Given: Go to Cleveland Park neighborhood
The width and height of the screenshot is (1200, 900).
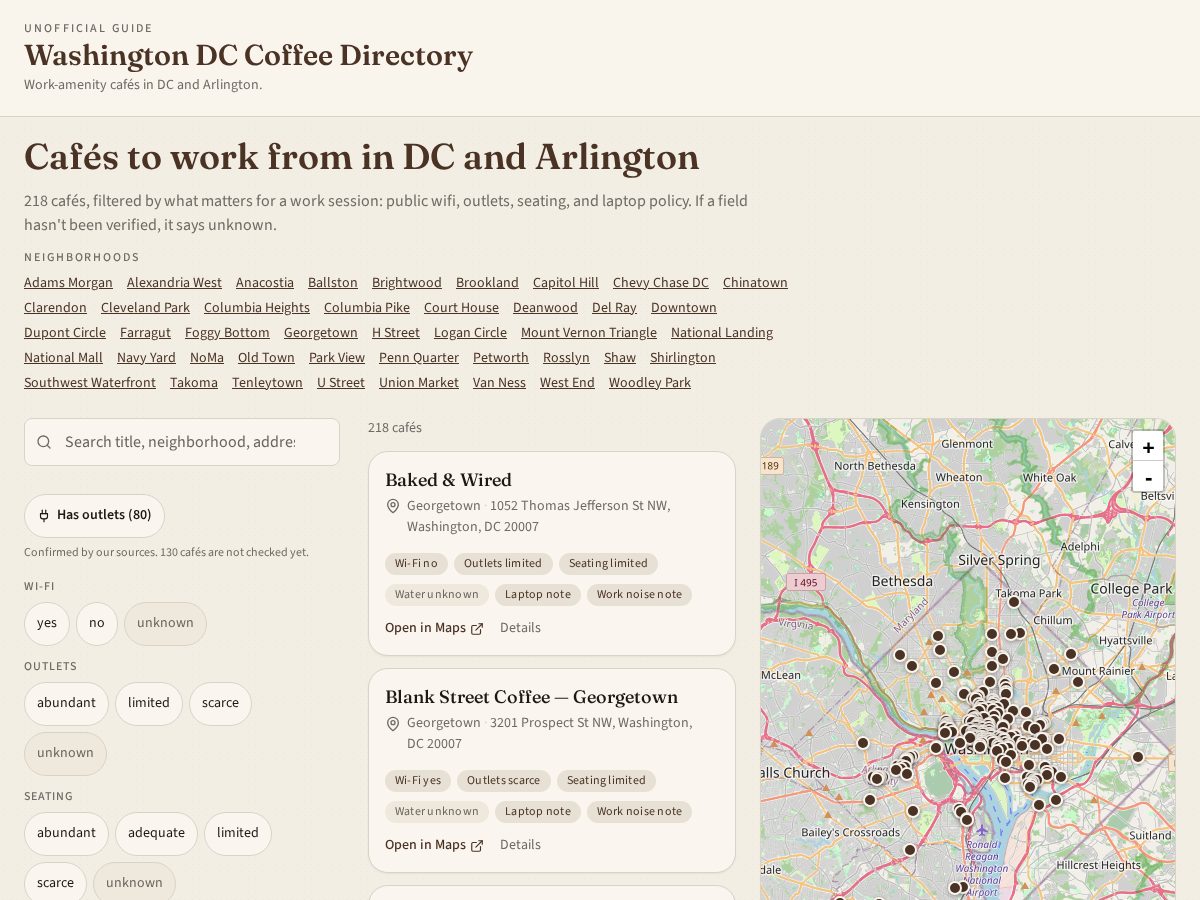Looking at the screenshot, I should [145, 308].
